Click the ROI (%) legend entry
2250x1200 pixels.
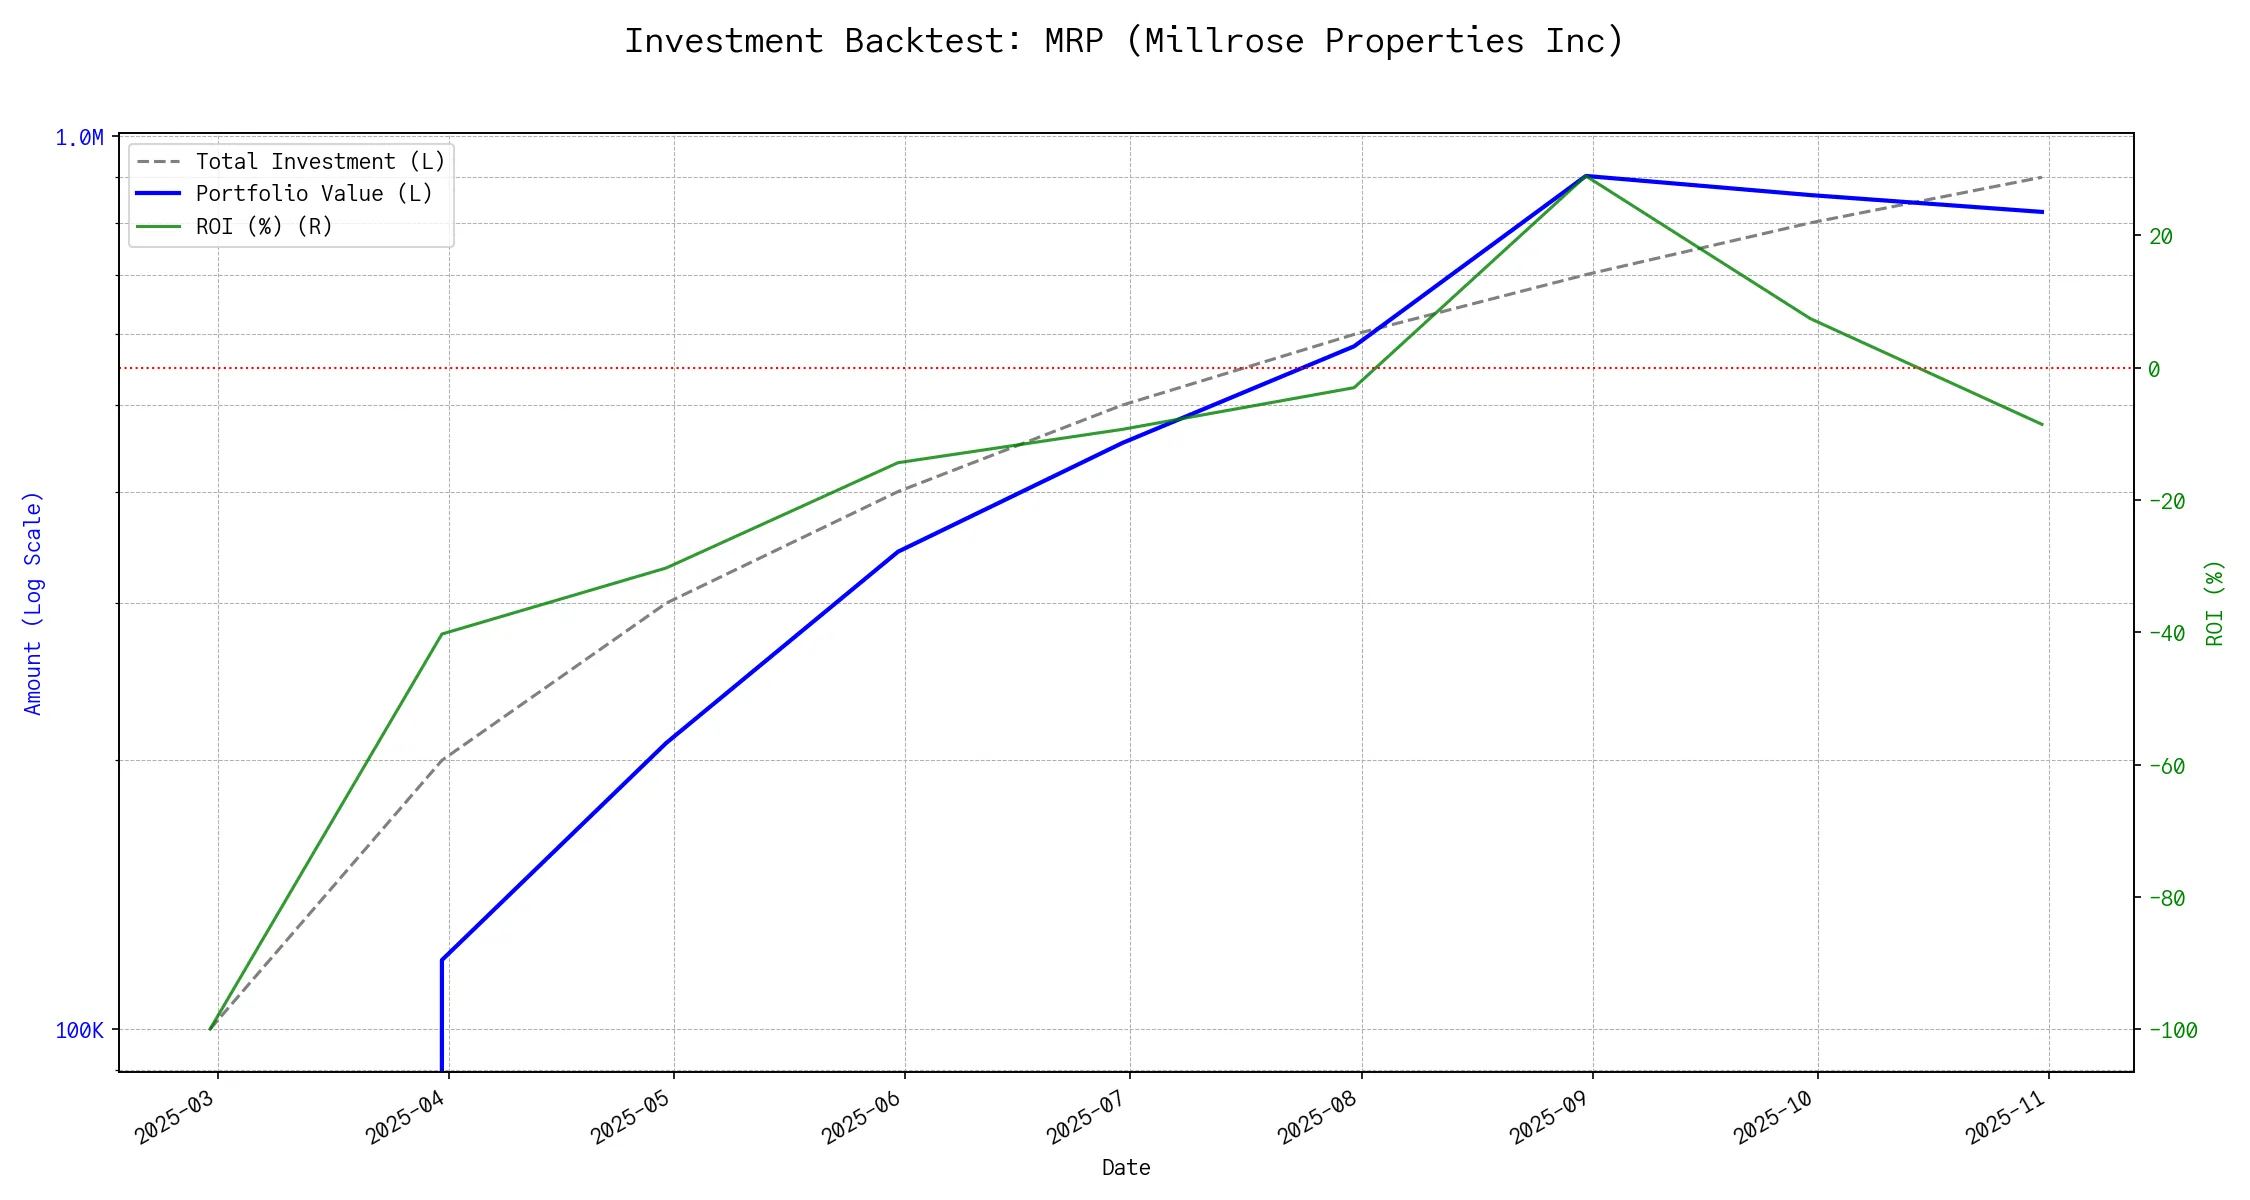tap(264, 227)
